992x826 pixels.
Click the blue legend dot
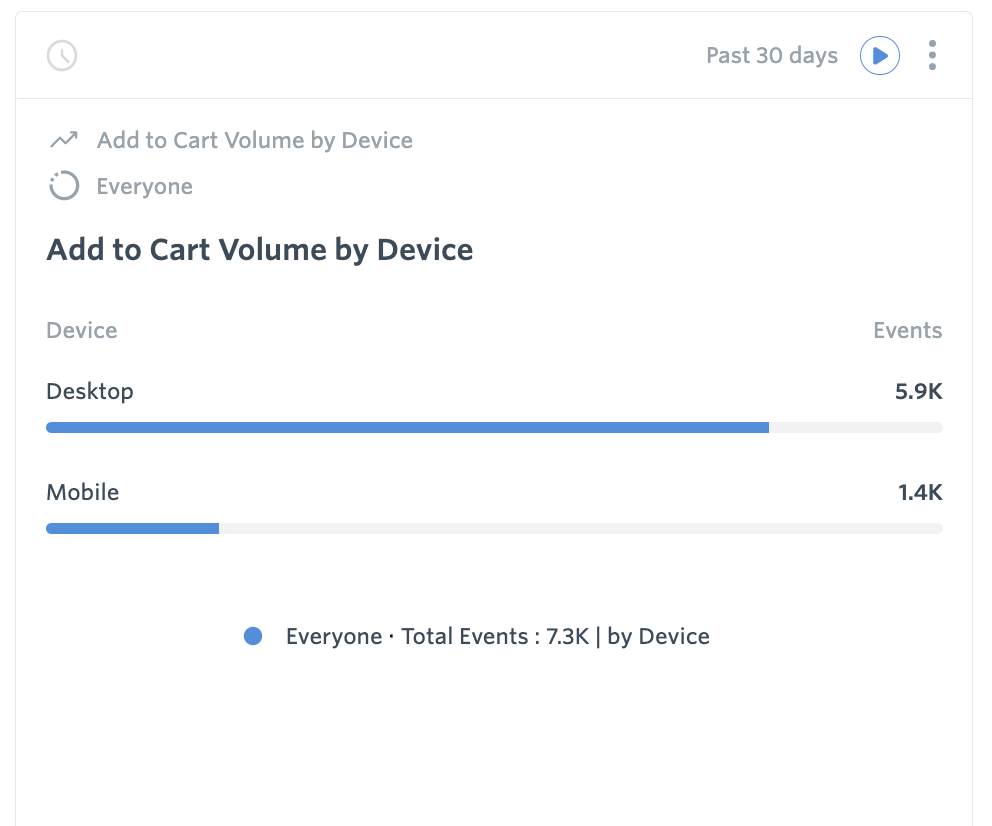[x=253, y=636]
